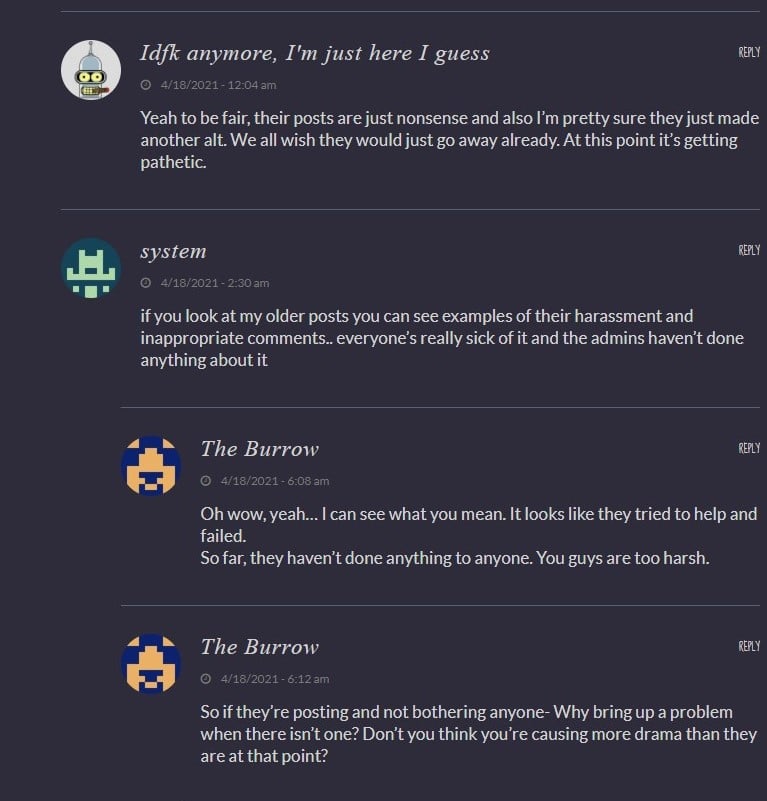Click the 4/18/2021 - 2:30 am timestamp
The width and height of the screenshot is (767, 801).
(x=214, y=283)
